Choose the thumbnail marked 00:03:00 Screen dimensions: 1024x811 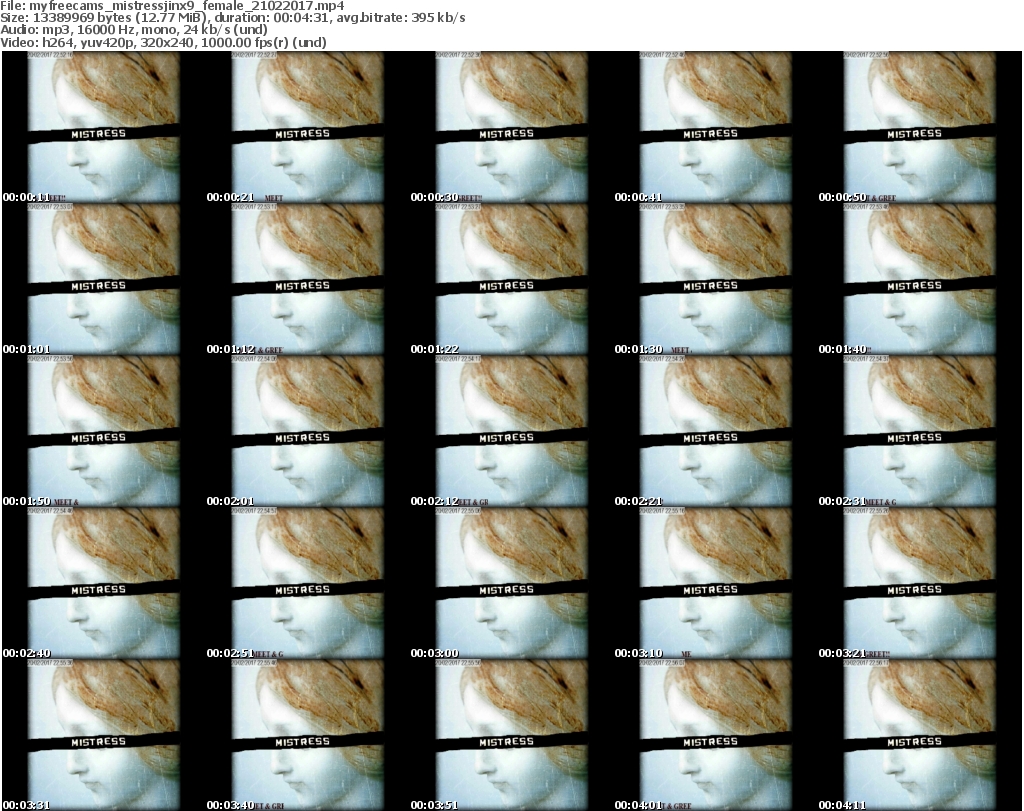pos(511,583)
